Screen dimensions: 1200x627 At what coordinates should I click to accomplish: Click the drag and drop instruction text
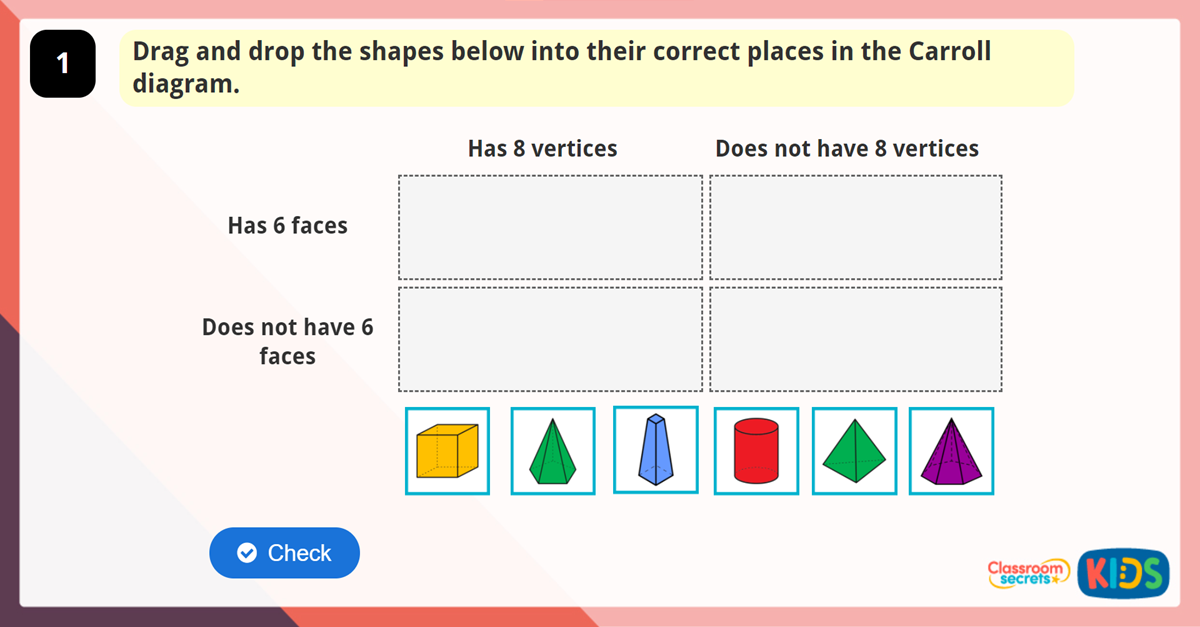pos(561,67)
